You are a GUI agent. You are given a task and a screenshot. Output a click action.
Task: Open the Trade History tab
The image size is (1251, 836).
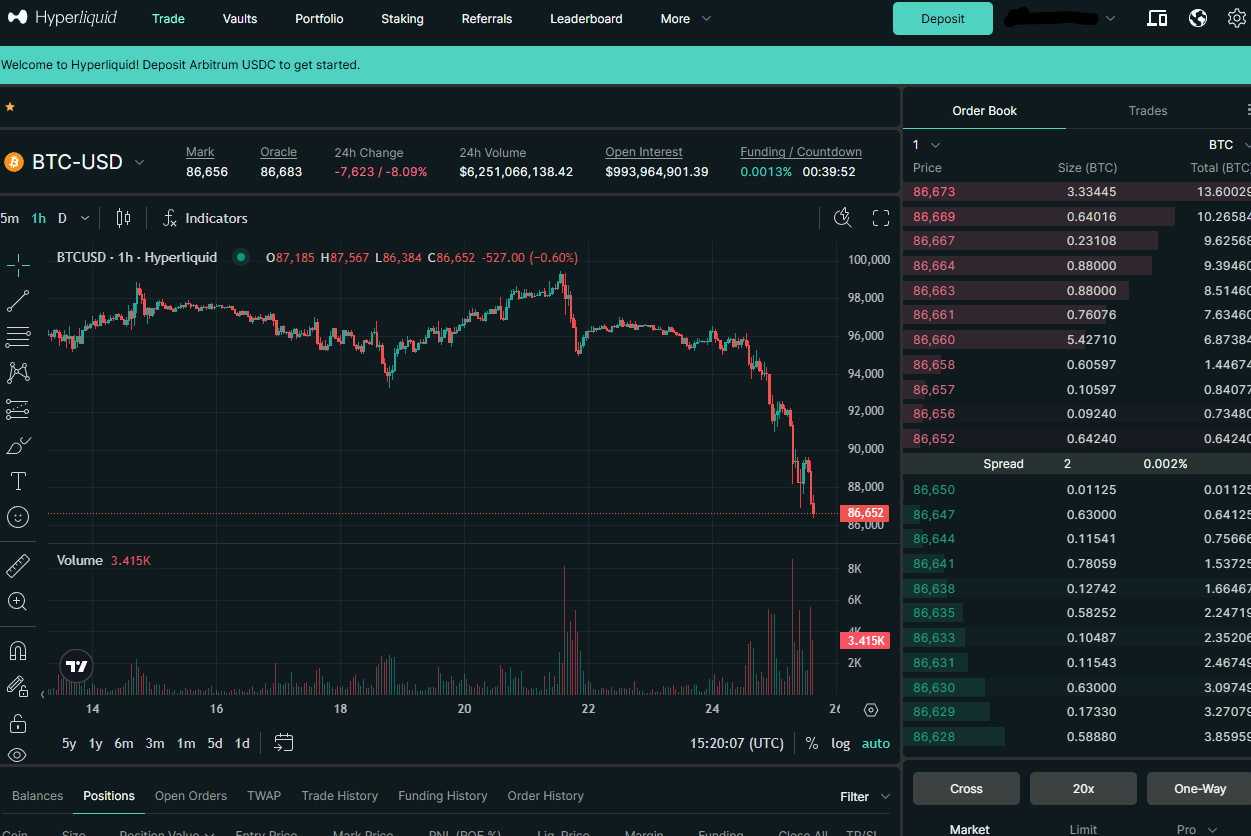click(x=340, y=796)
